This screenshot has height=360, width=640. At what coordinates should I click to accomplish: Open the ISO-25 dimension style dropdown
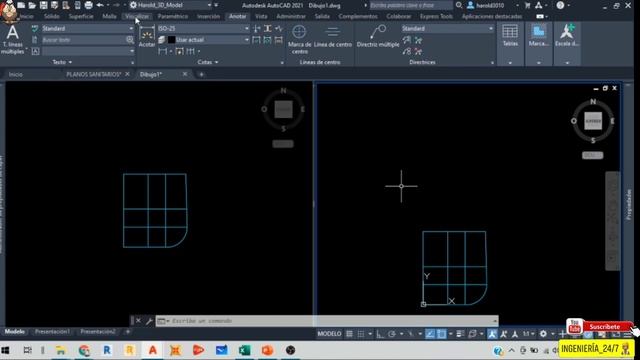point(203,29)
